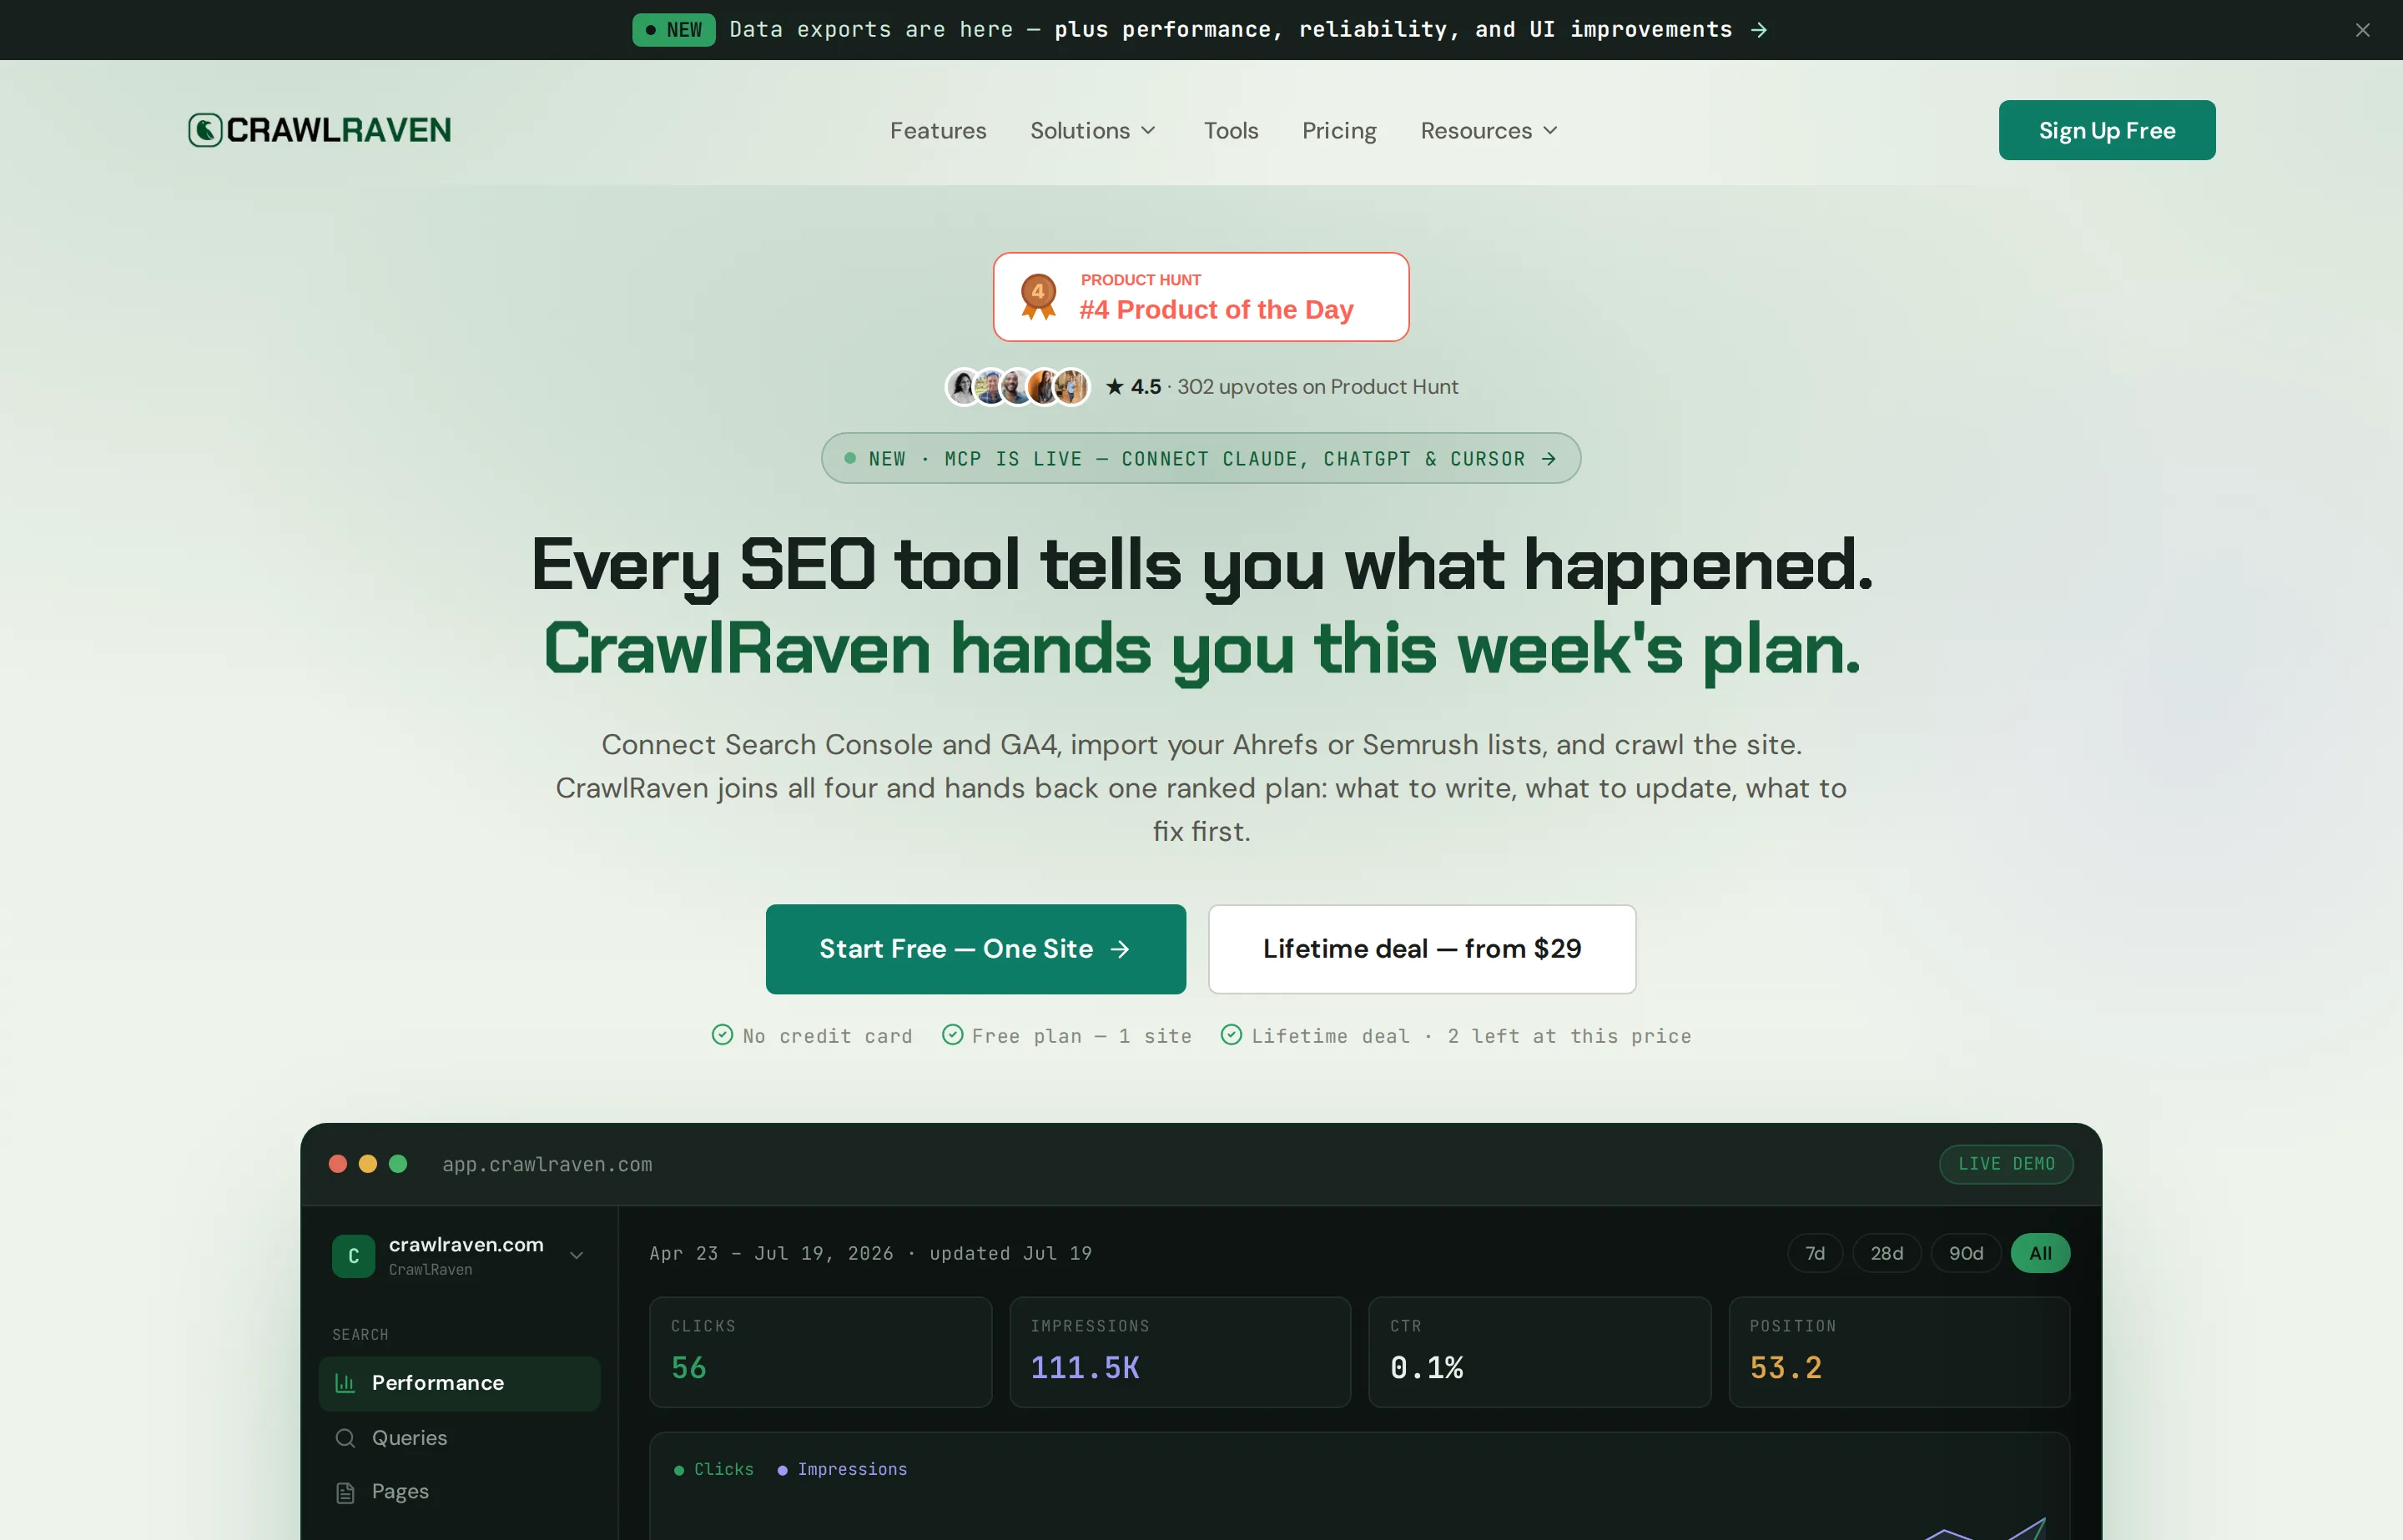
Task: Select Performance in the demo sidebar
Action: click(459, 1383)
